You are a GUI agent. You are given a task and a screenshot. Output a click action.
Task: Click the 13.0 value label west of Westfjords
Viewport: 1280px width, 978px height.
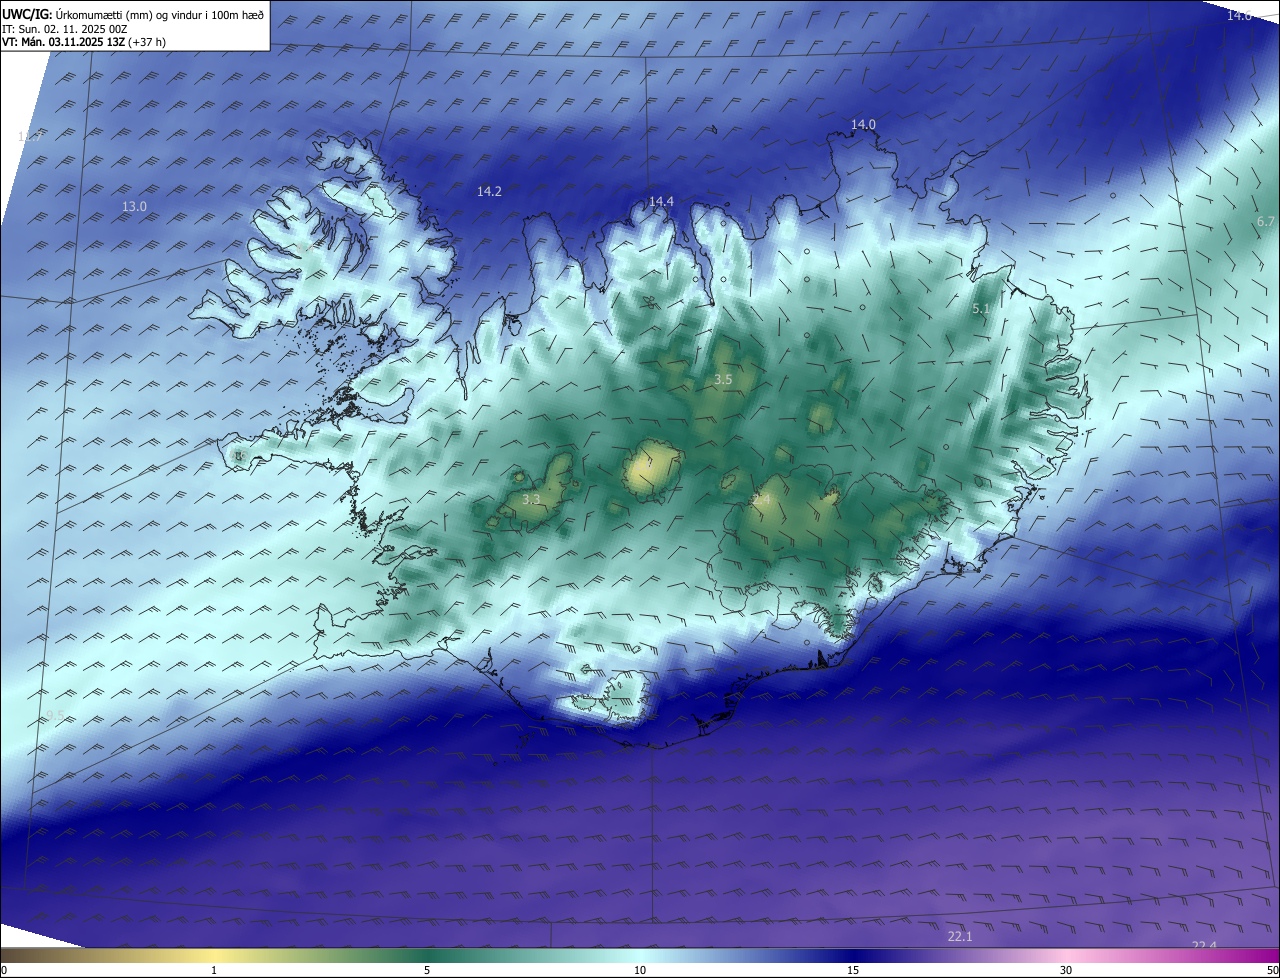click(x=134, y=206)
